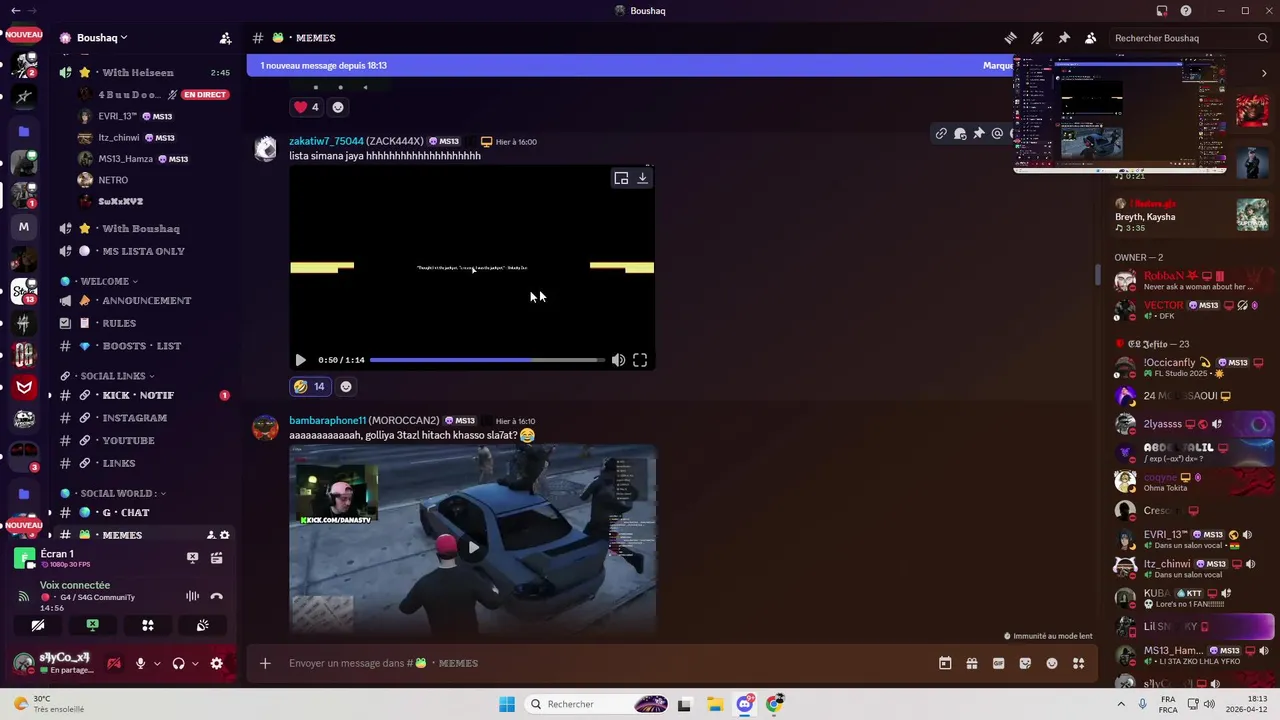1280x720 pixels.
Task: Click the video progress bar of first video
Action: coord(487,360)
